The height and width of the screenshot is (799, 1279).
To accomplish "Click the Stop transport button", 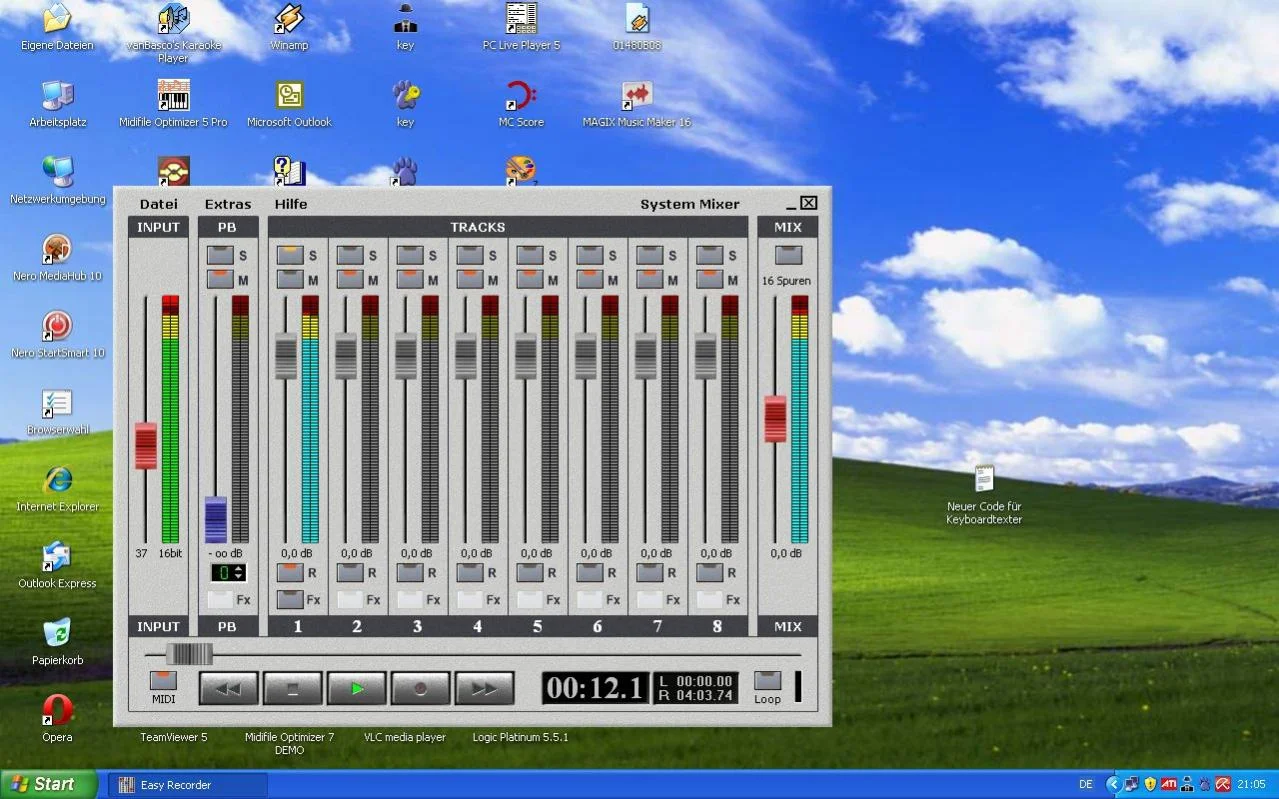I will (292, 688).
